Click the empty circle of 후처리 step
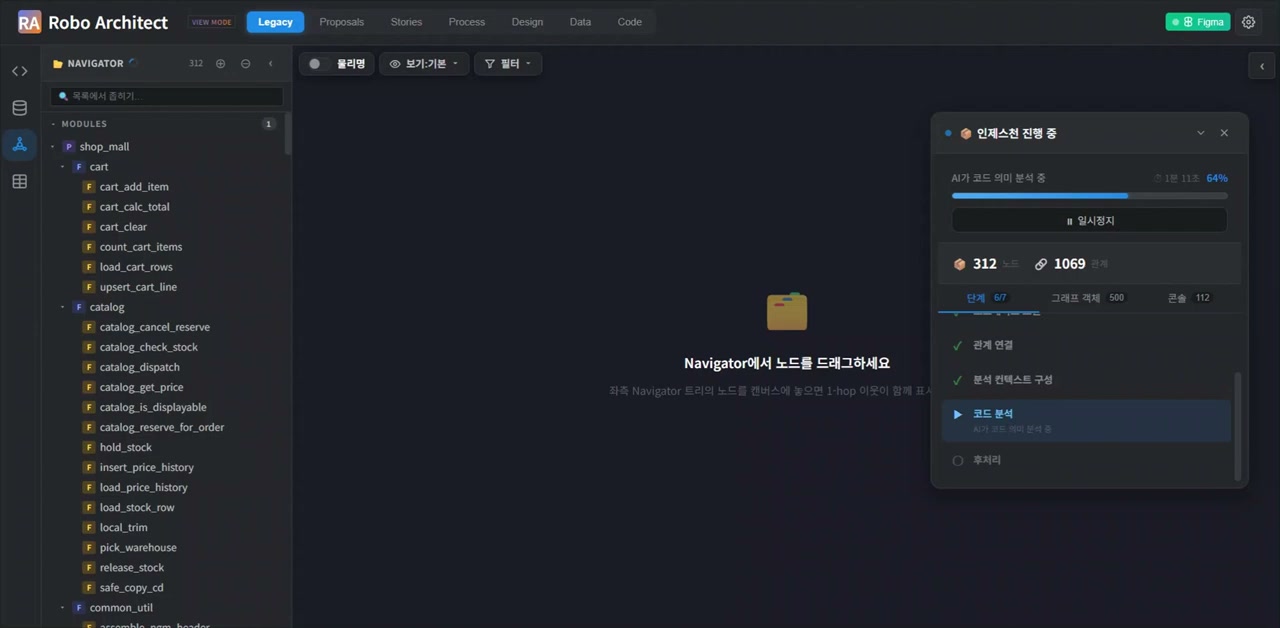1280x628 pixels. pos(958,461)
